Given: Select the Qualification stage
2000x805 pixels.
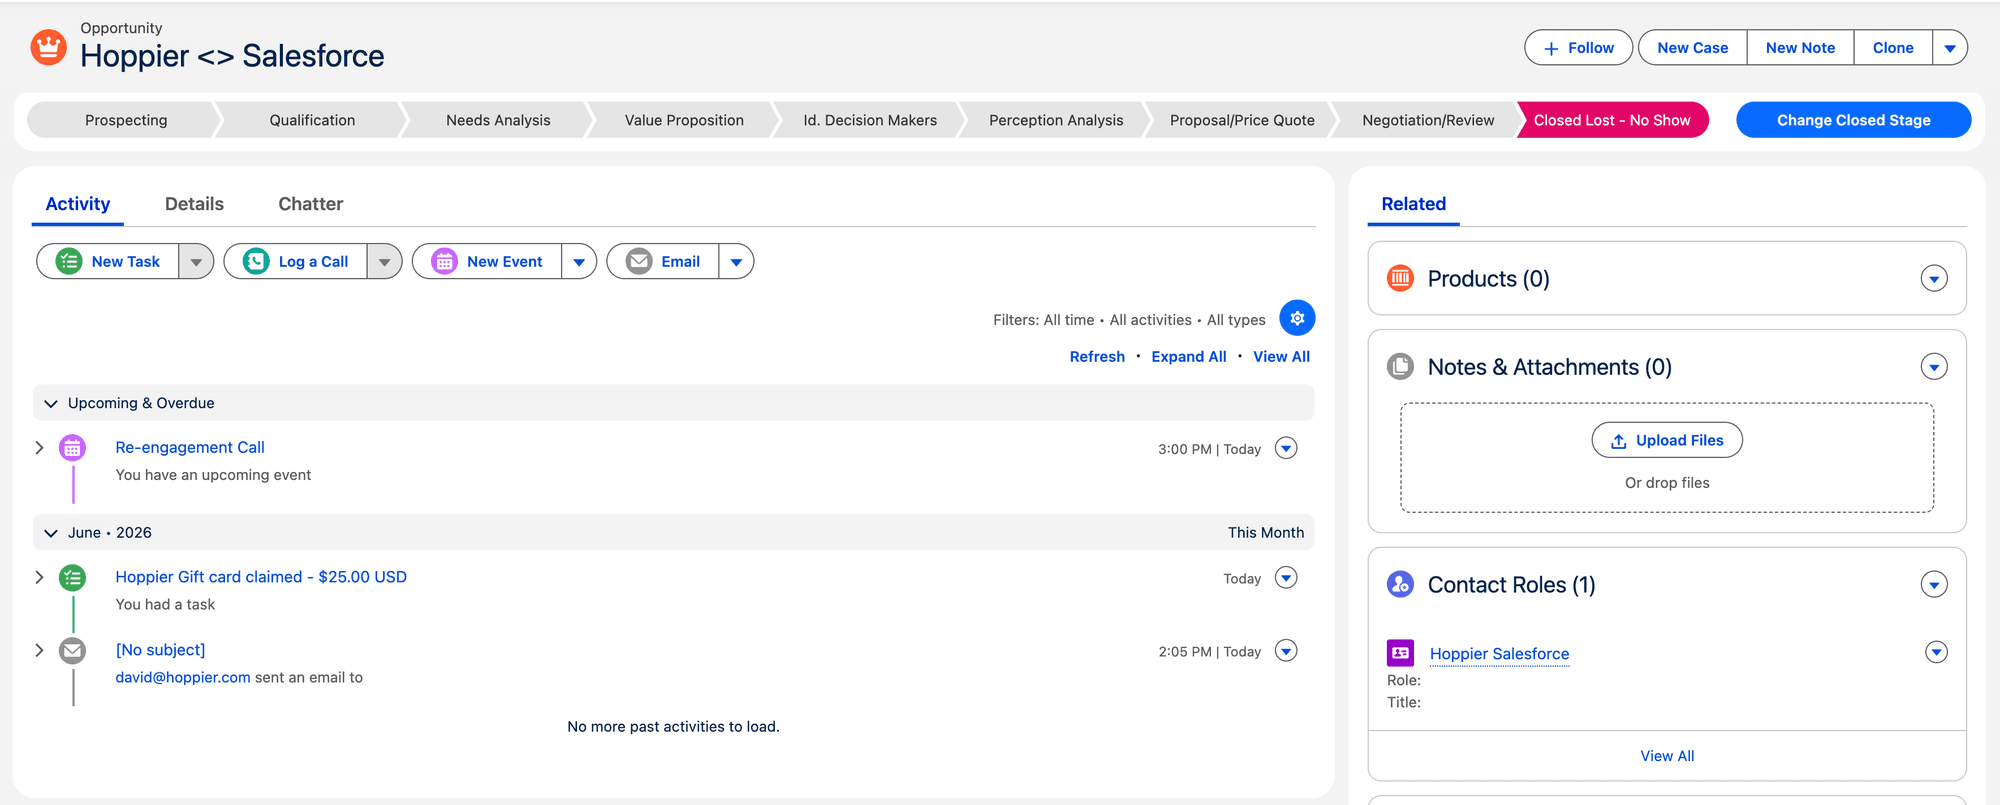Looking at the screenshot, I should [x=312, y=120].
